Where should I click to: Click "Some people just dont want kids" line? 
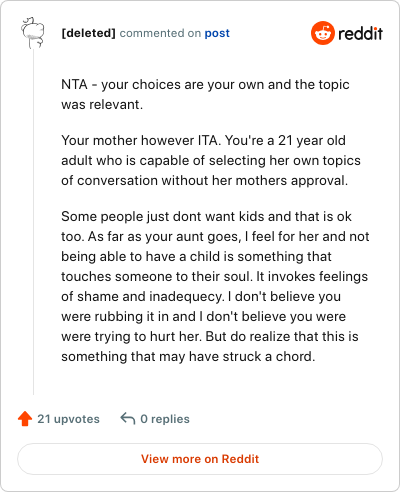206,217
